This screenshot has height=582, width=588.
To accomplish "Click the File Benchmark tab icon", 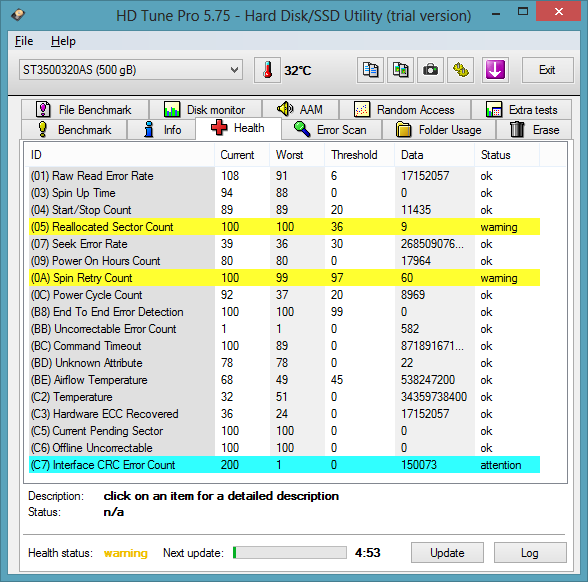I will click(43, 110).
